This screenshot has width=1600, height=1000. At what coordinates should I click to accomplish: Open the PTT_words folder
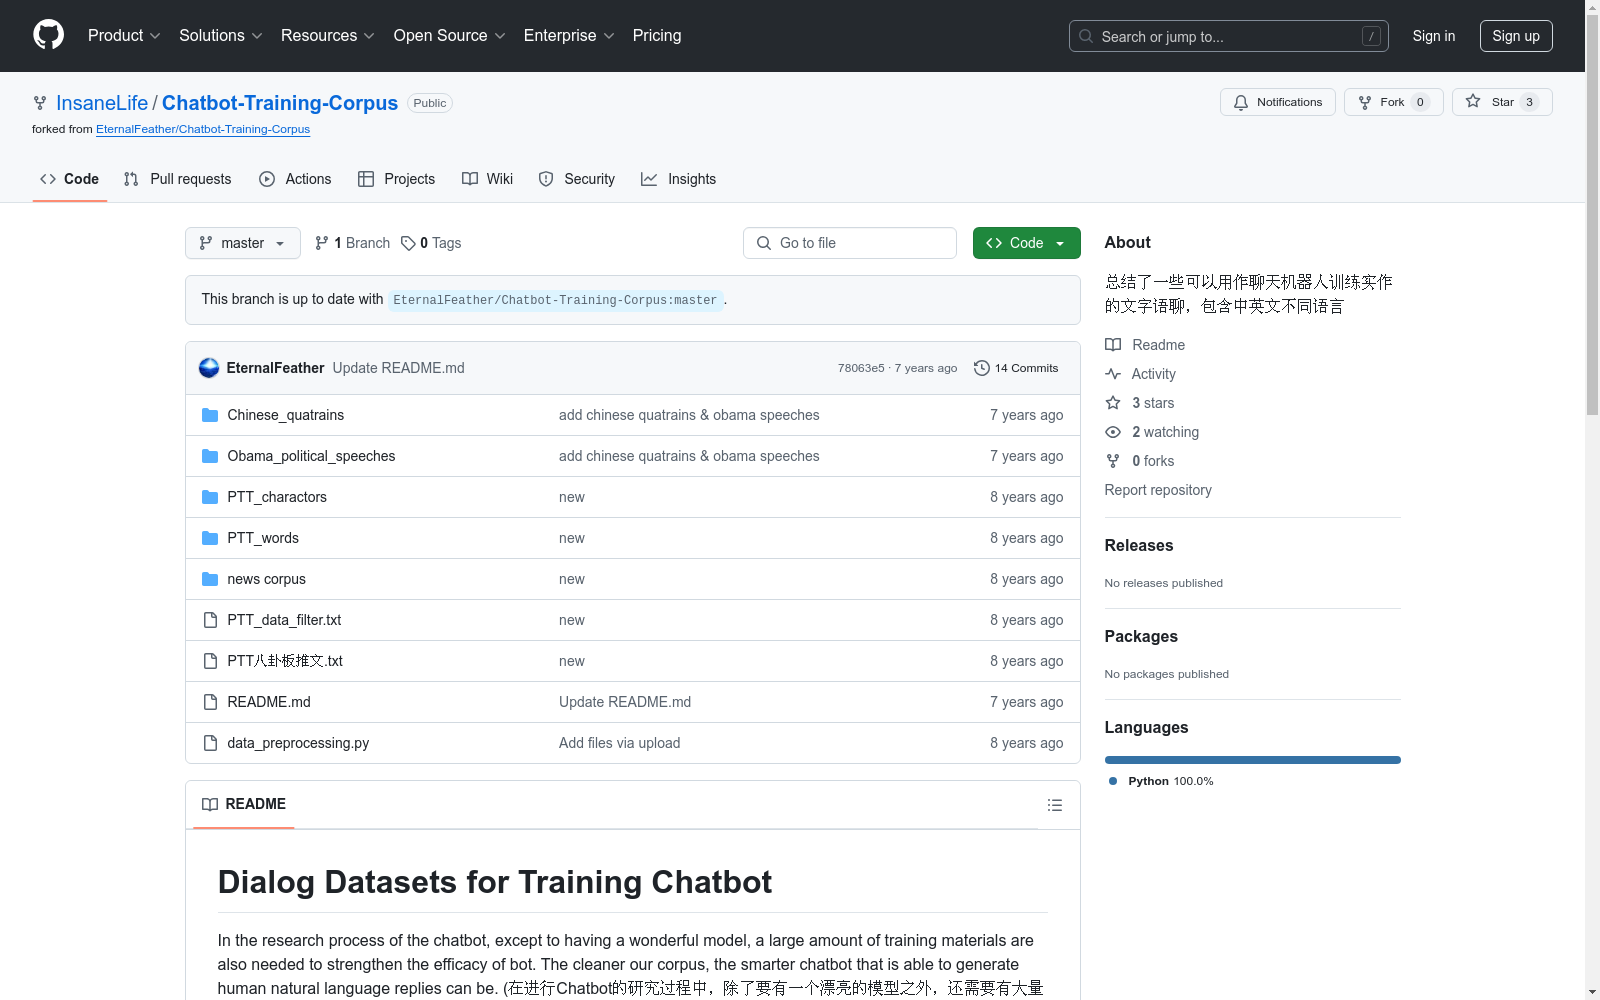(263, 538)
